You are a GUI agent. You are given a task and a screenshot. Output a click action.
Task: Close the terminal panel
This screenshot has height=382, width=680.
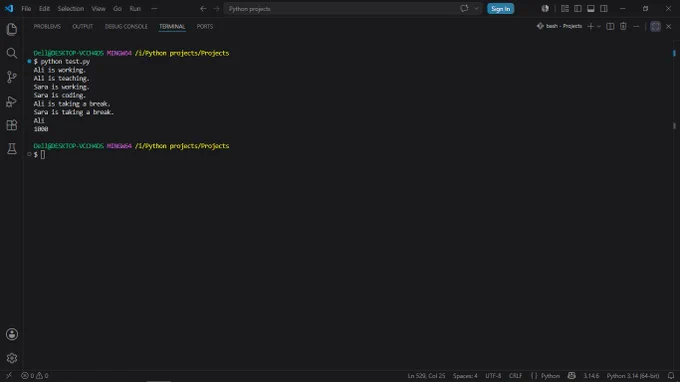pyautogui.click(x=668, y=26)
